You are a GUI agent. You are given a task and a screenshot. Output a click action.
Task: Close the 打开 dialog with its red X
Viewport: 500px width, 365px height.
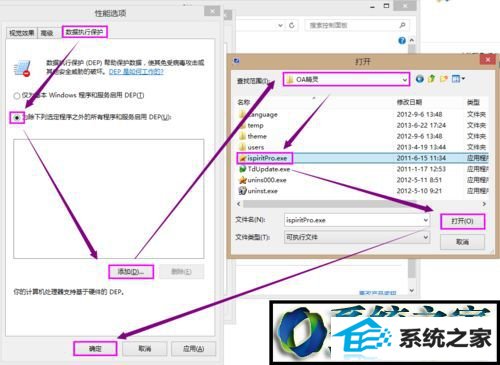[488, 60]
